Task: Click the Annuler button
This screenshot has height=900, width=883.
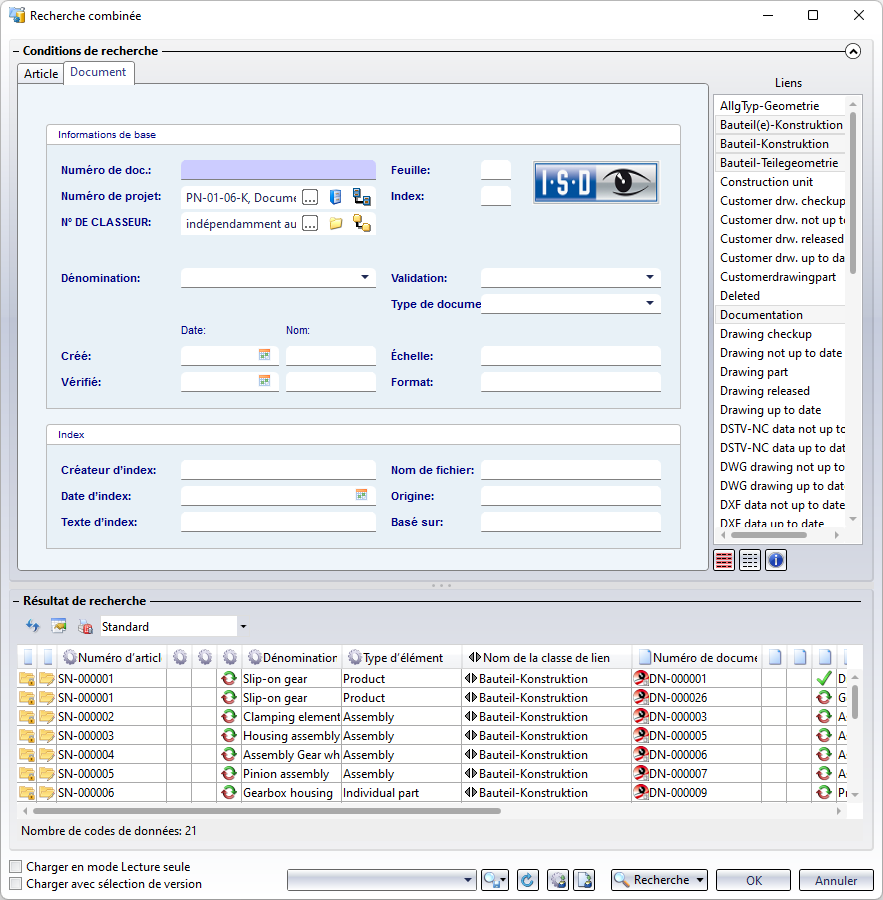Action: pos(836,880)
